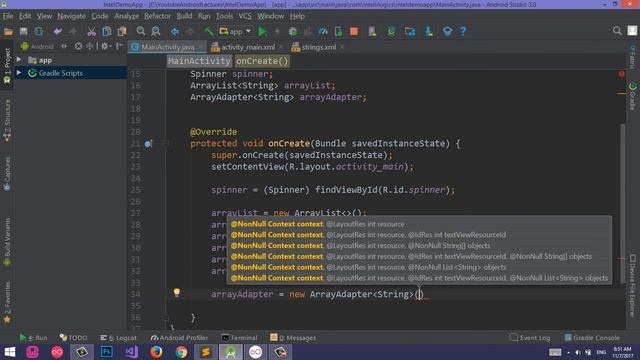640x360 pixels.
Task: Open the Refactor menu
Action: pyautogui.click(x=157, y=16)
